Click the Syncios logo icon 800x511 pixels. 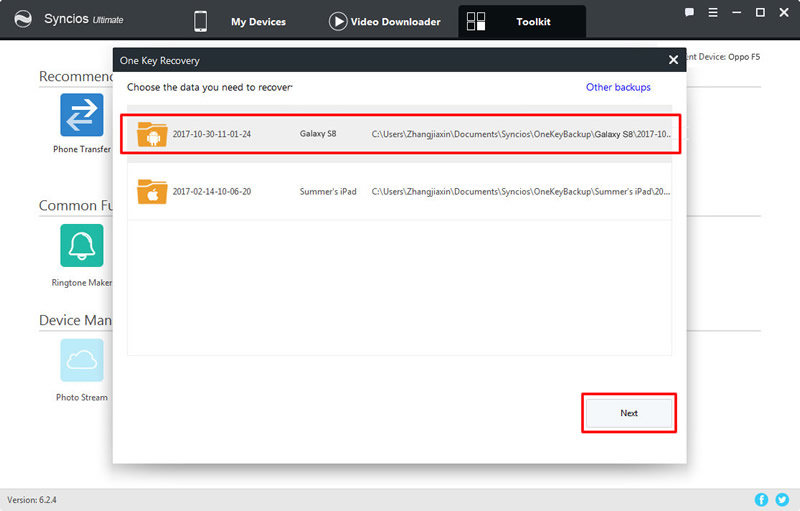(x=23, y=19)
